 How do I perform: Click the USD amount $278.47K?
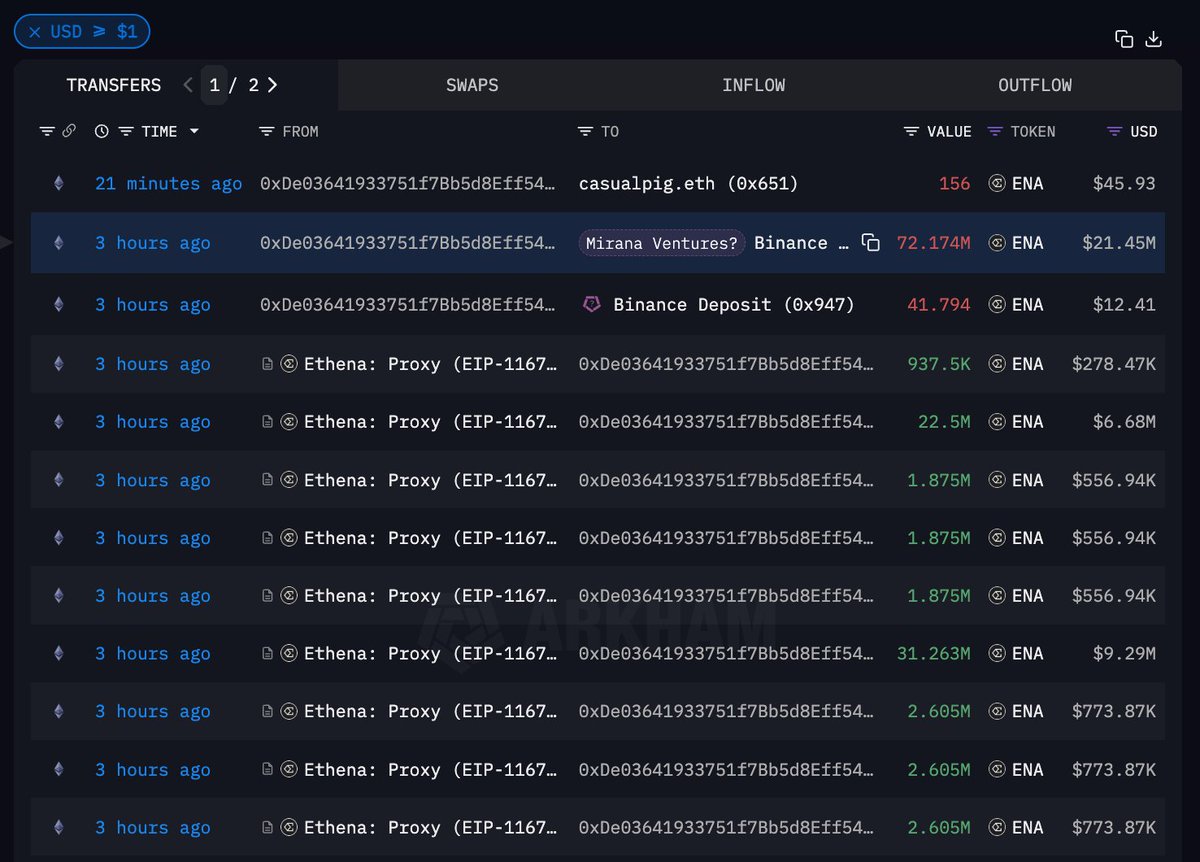1113,364
